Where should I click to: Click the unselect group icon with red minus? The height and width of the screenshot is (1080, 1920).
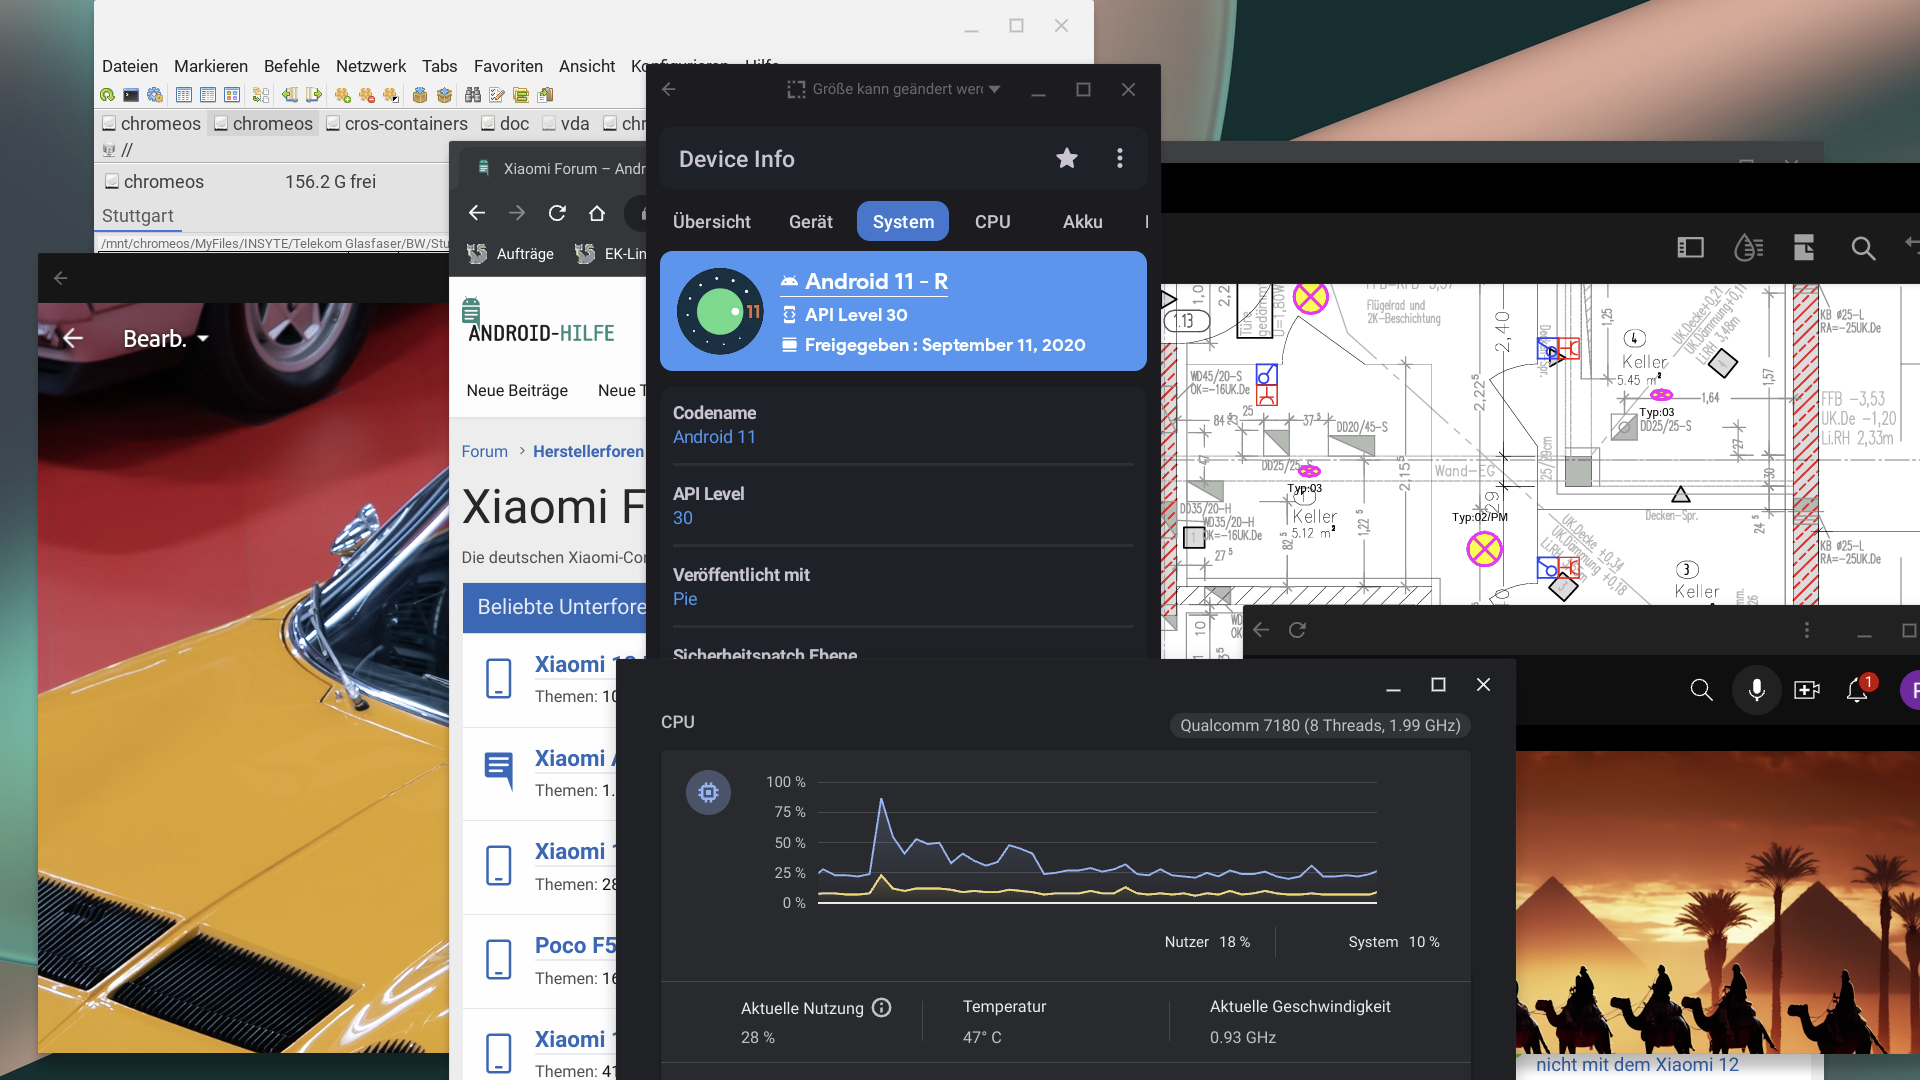click(367, 95)
